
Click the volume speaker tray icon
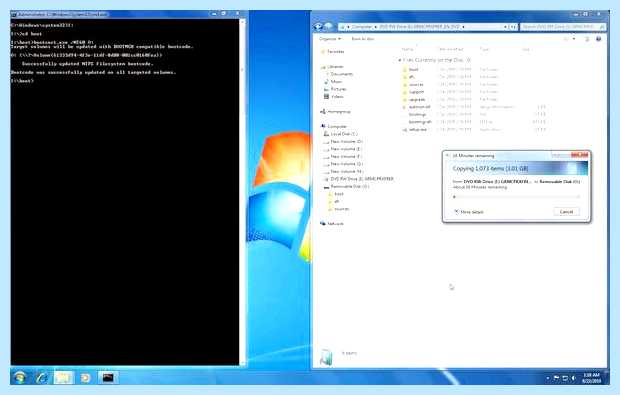pos(573,378)
